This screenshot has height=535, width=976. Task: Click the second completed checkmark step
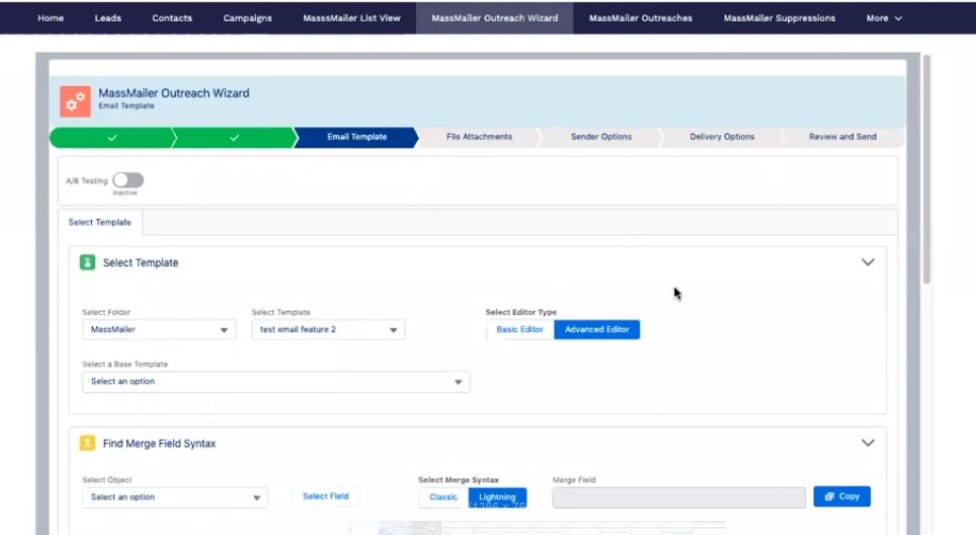pyautogui.click(x=233, y=137)
